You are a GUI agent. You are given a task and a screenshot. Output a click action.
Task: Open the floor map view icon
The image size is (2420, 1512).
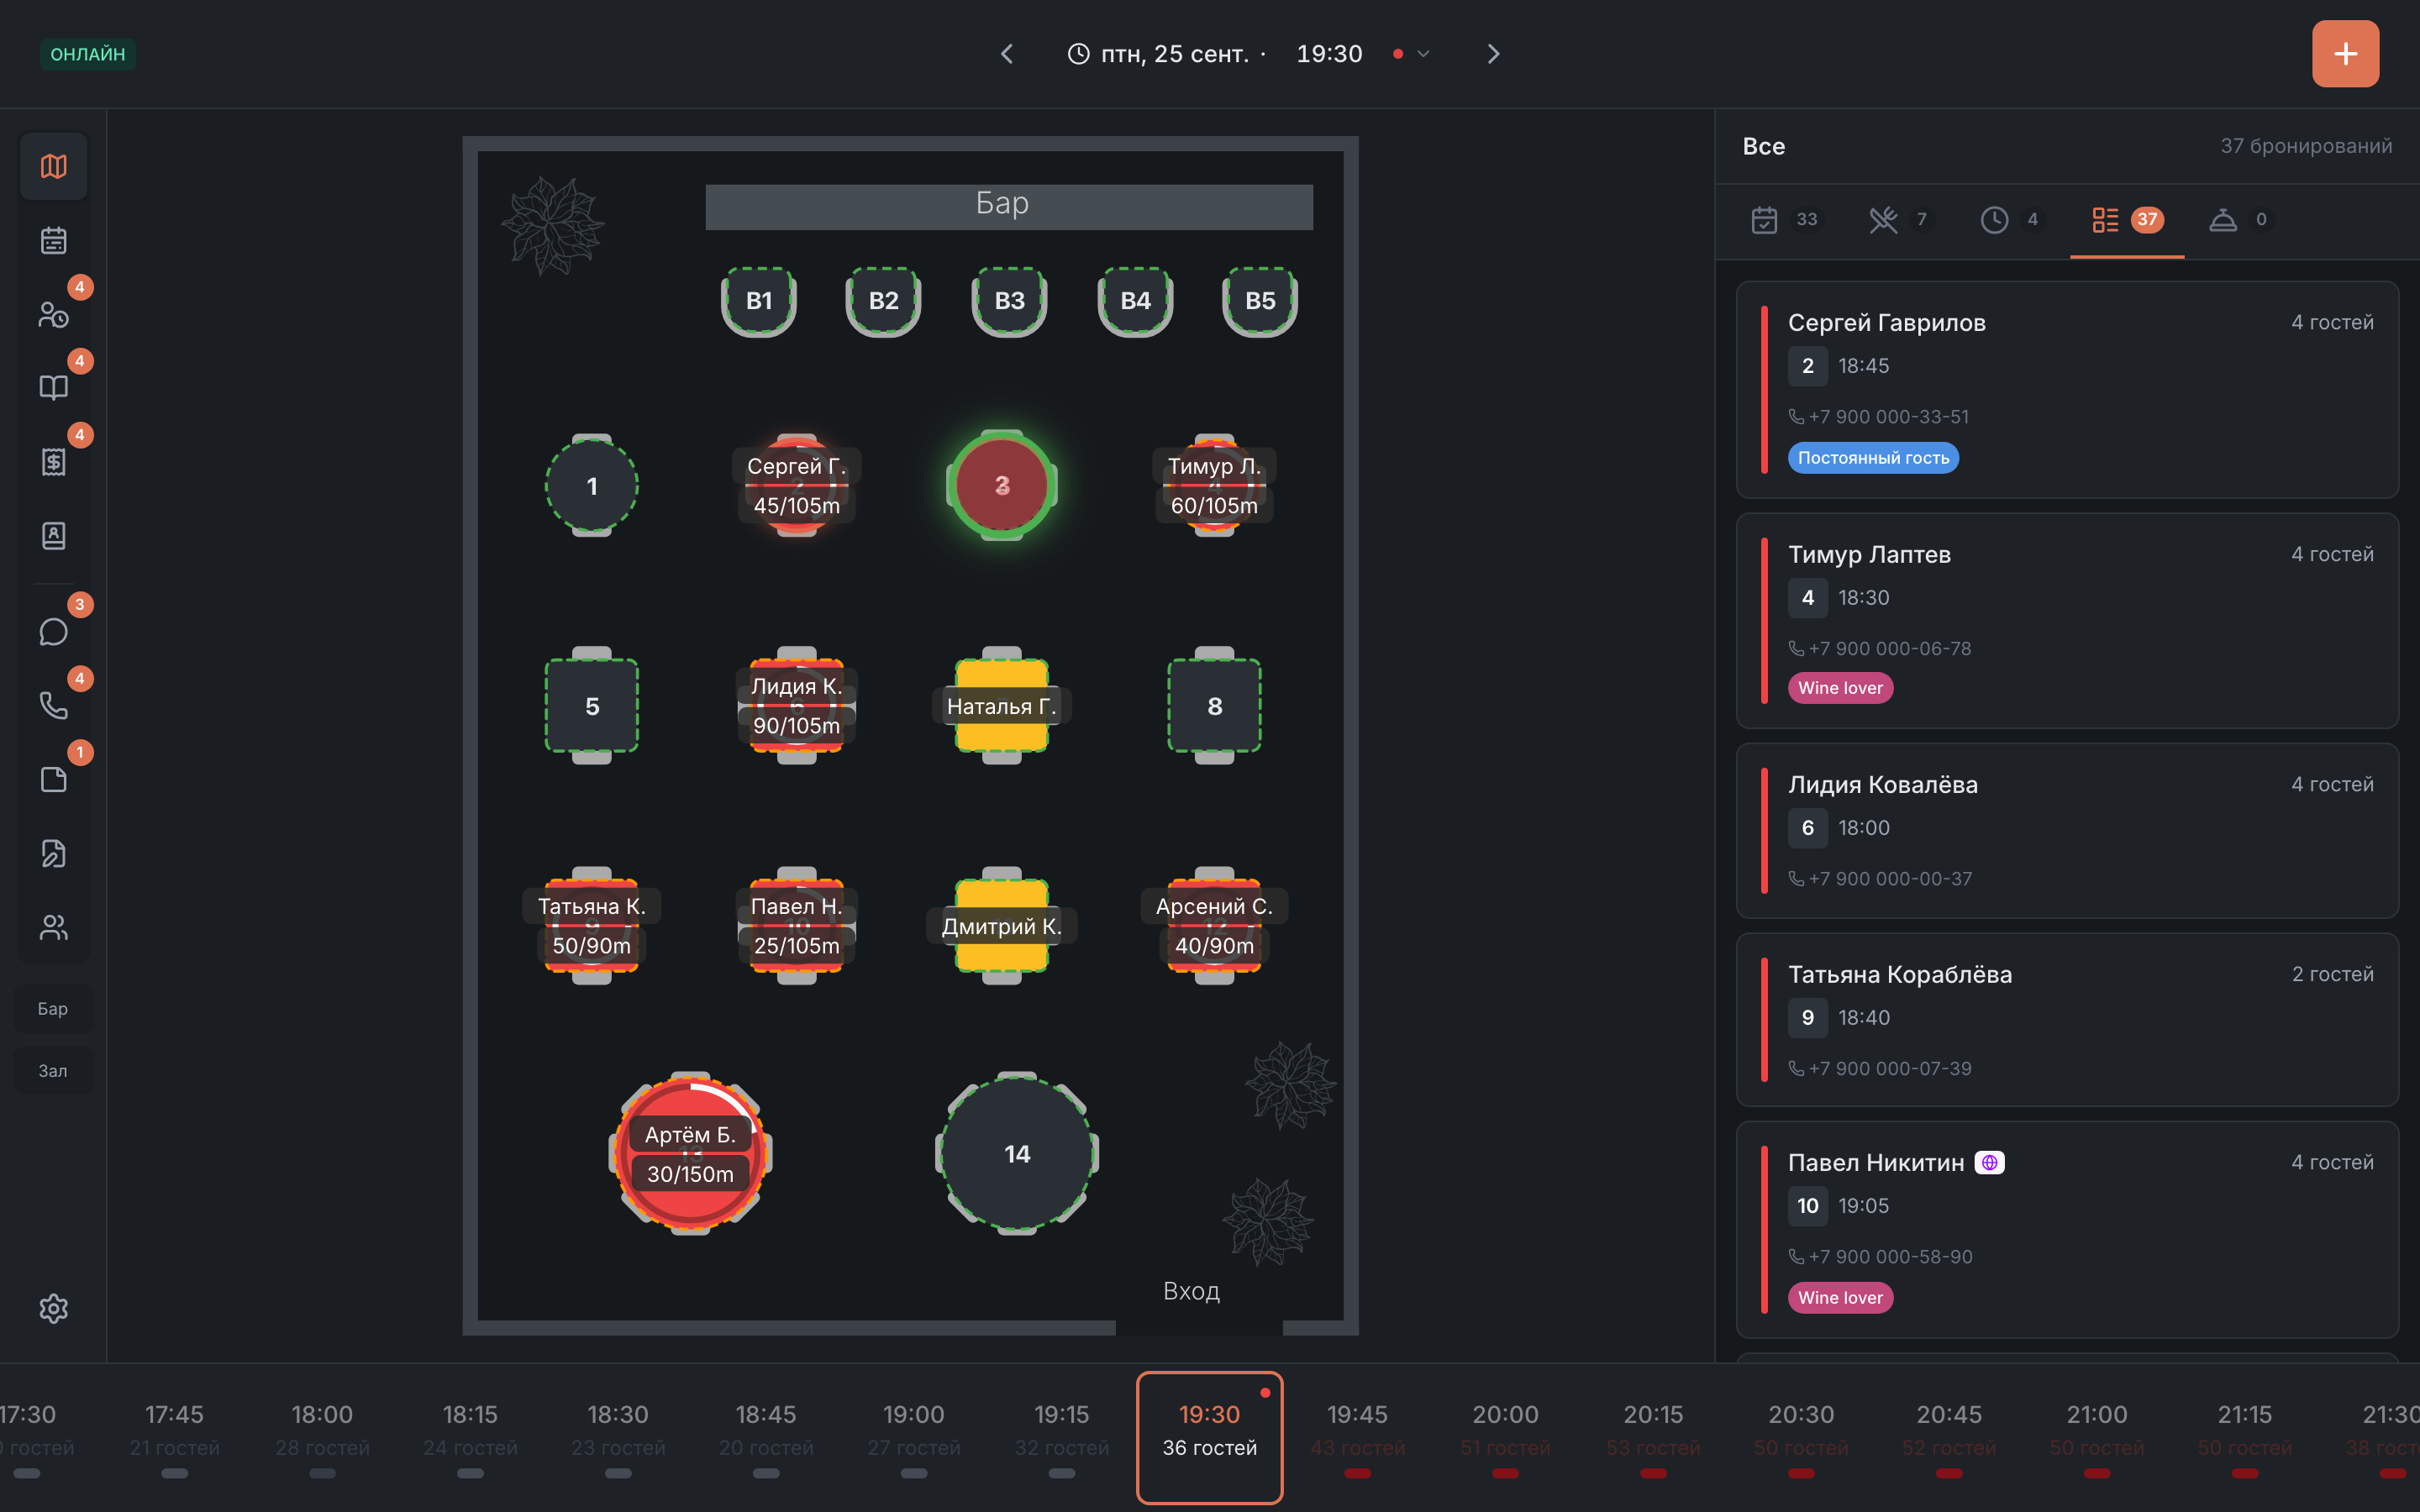click(54, 166)
